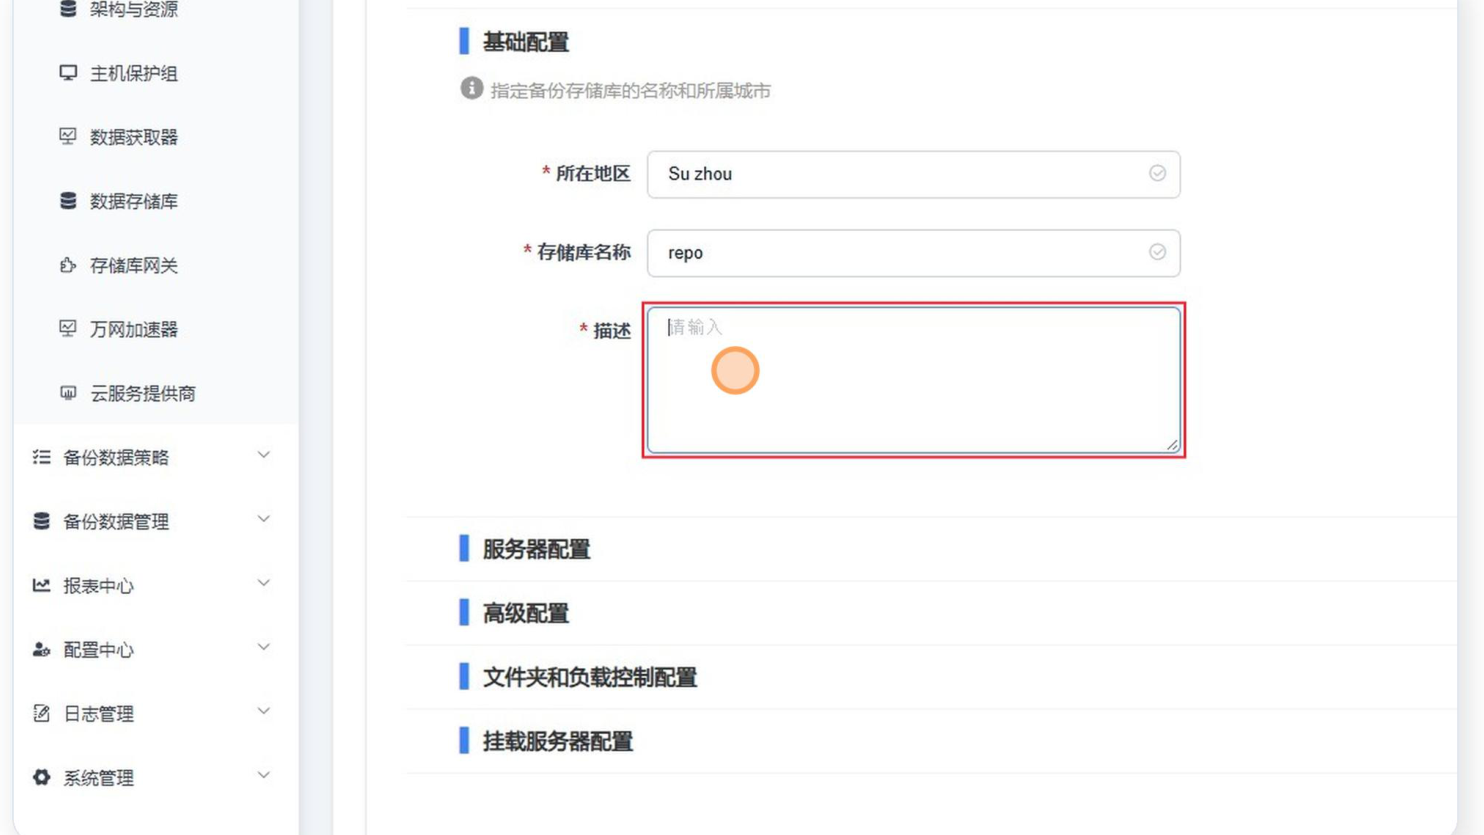Click the 系统管理 gear icon
The image size is (1484, 835).
point(41,777)
